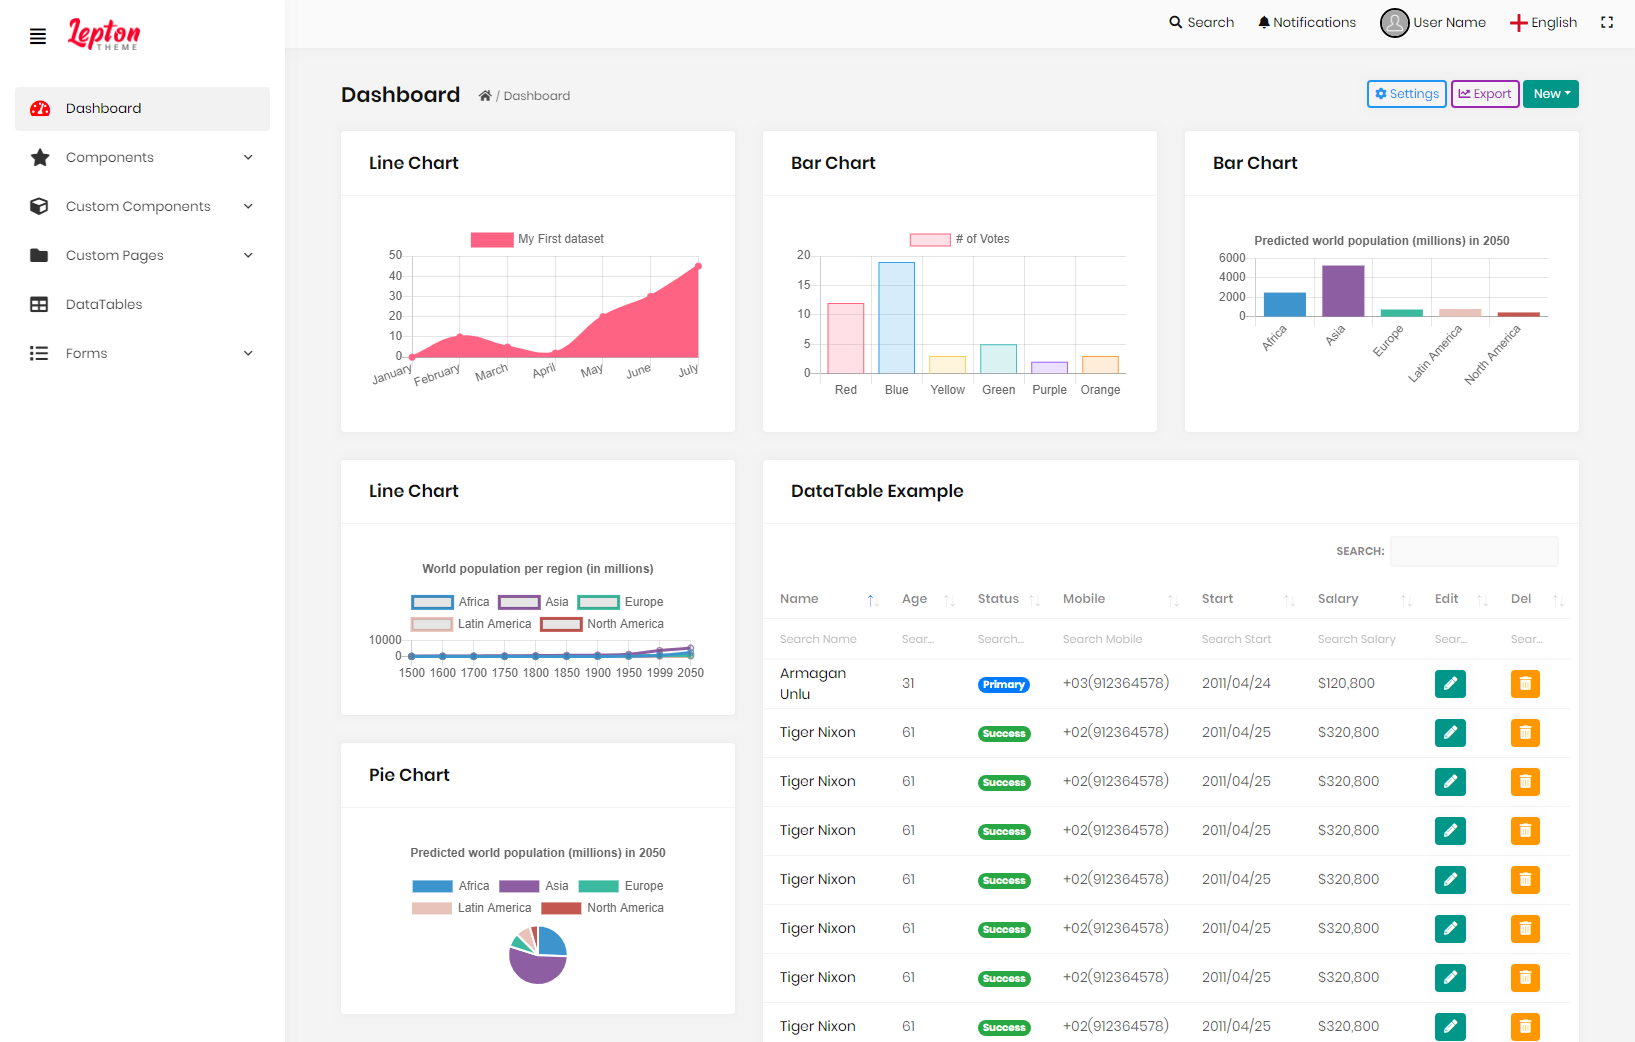Open the English language dropdown
The image size is (1635, 1042).
pos(1544,22)
